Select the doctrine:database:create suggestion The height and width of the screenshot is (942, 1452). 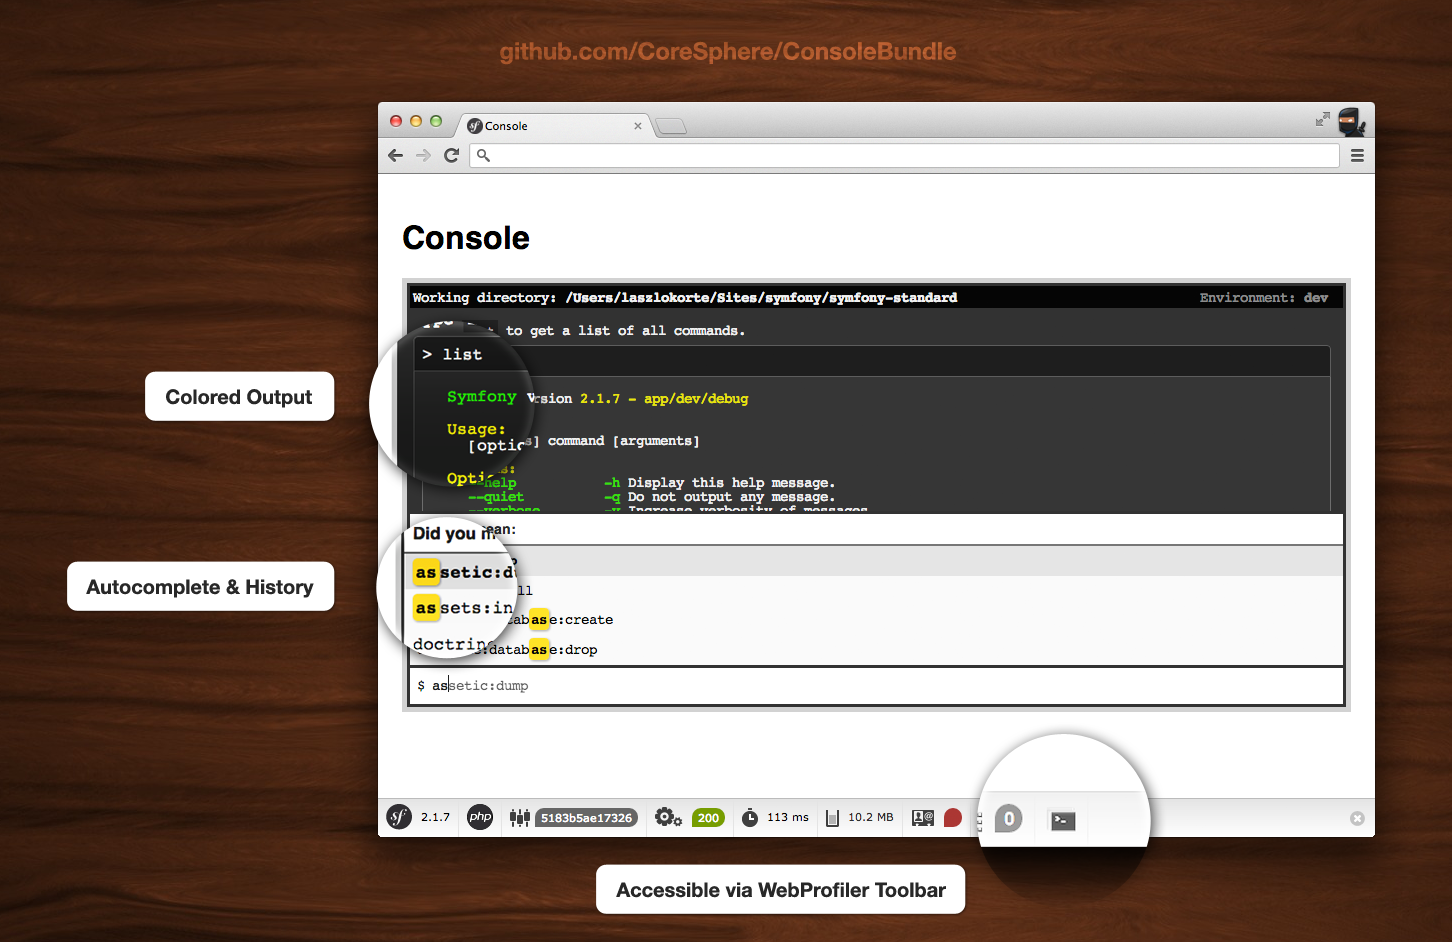tap(876, 620)
